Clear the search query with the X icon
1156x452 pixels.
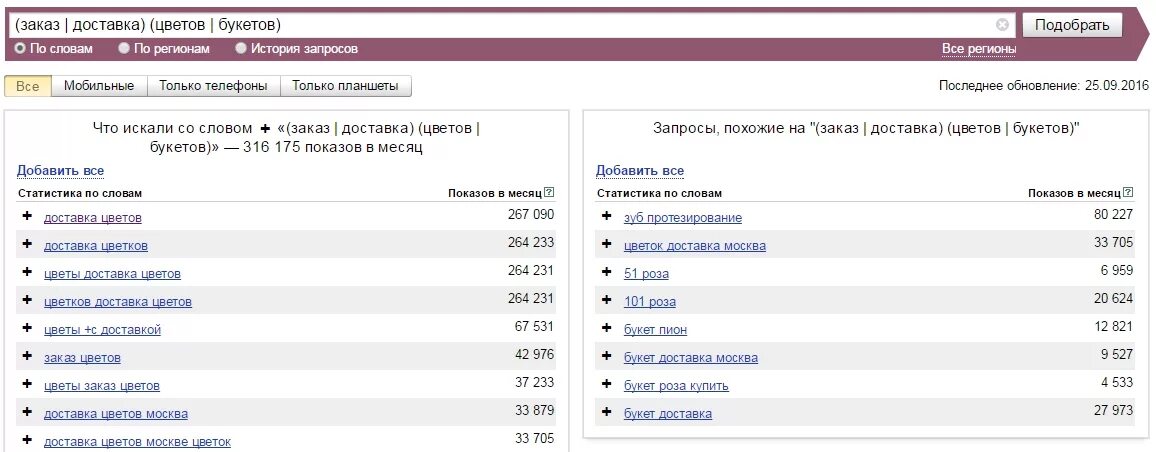click(x=1002, y=24)
